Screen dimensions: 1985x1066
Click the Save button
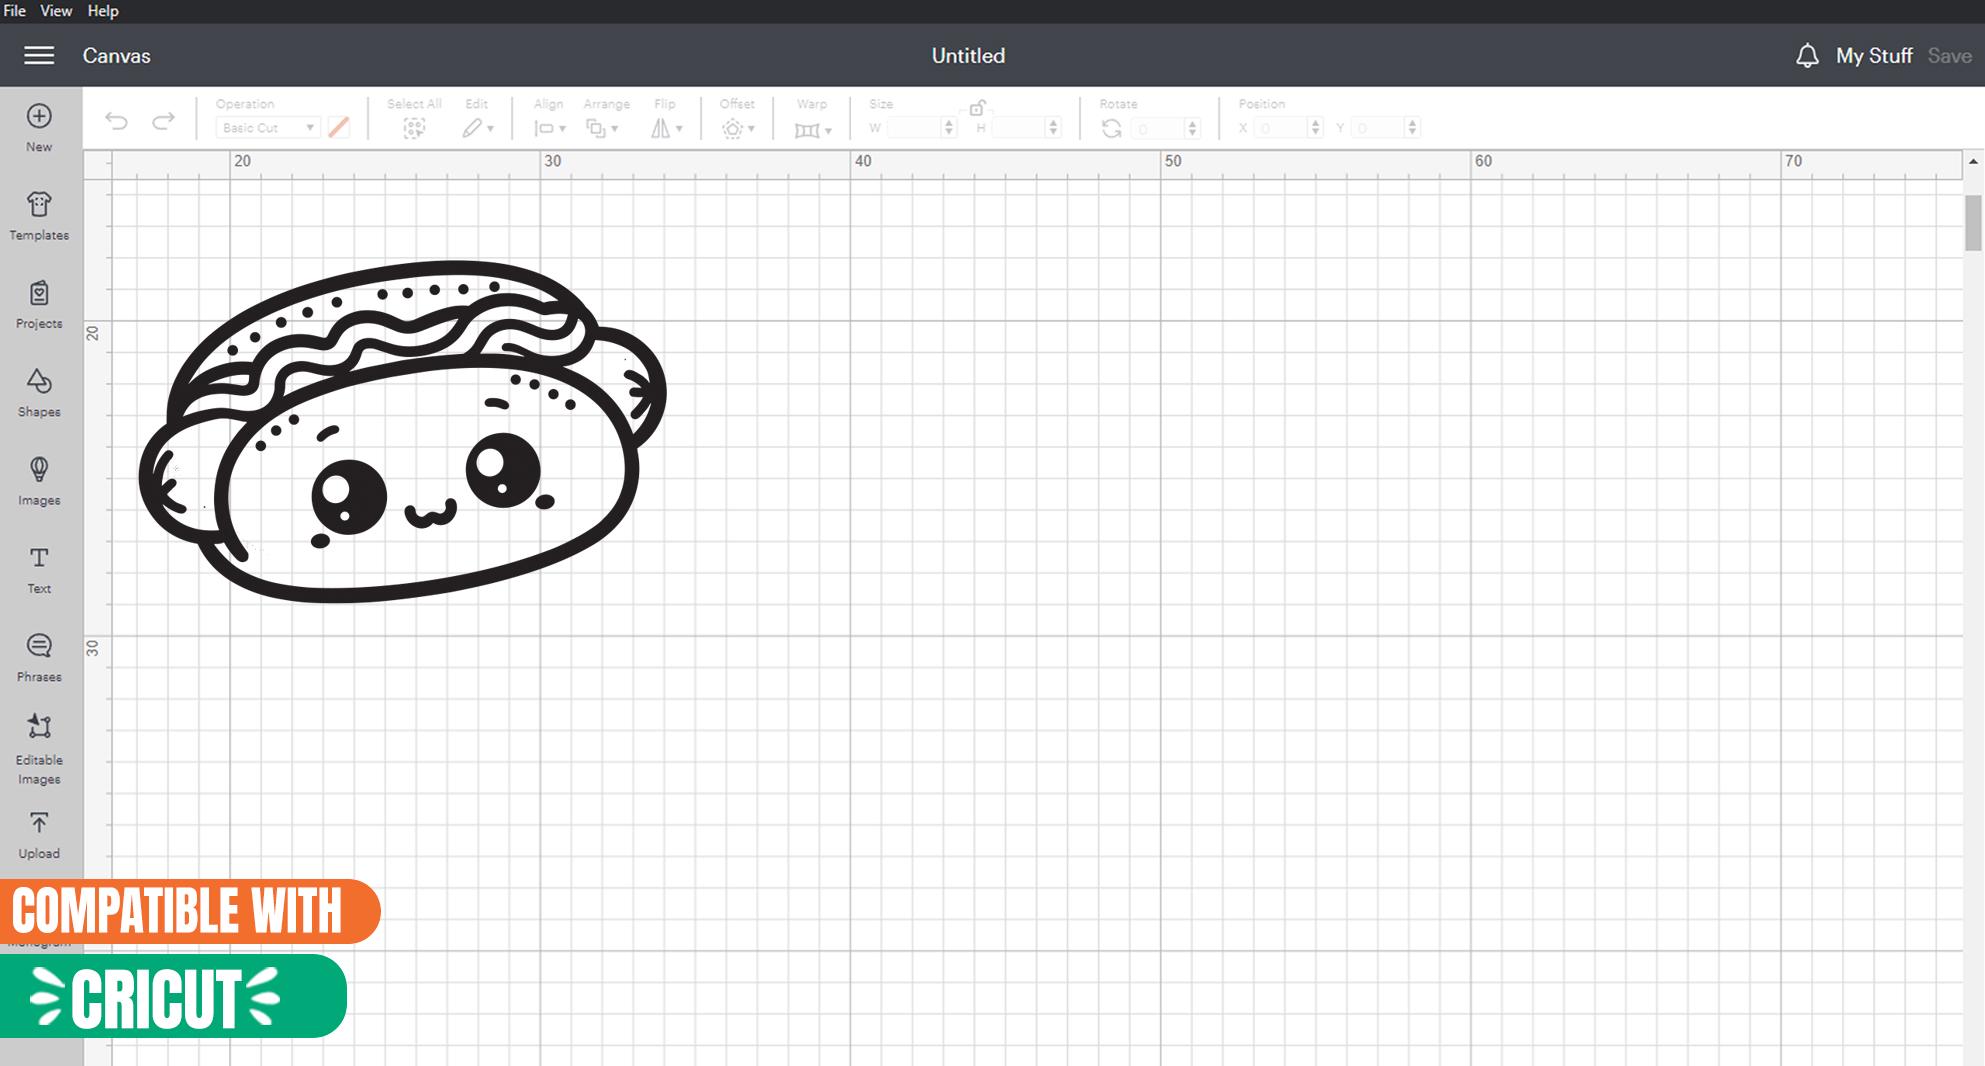tap(1949, 56)
